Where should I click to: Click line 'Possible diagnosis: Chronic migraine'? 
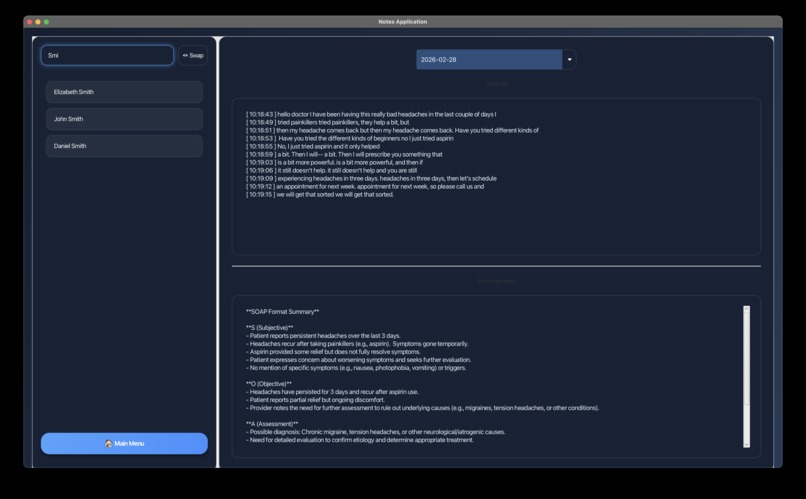point(376,432)
